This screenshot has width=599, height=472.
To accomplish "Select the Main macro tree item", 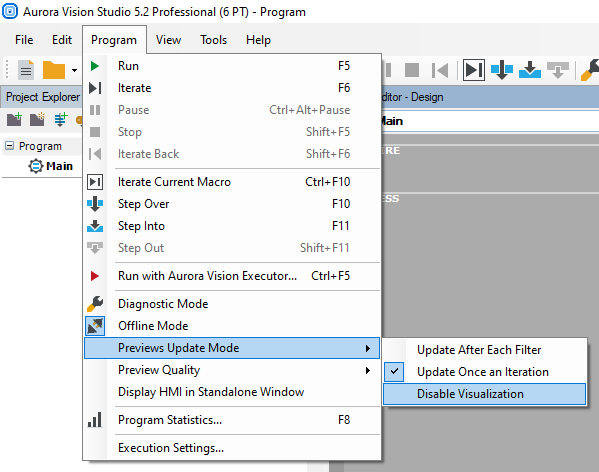I will (59, 166).
